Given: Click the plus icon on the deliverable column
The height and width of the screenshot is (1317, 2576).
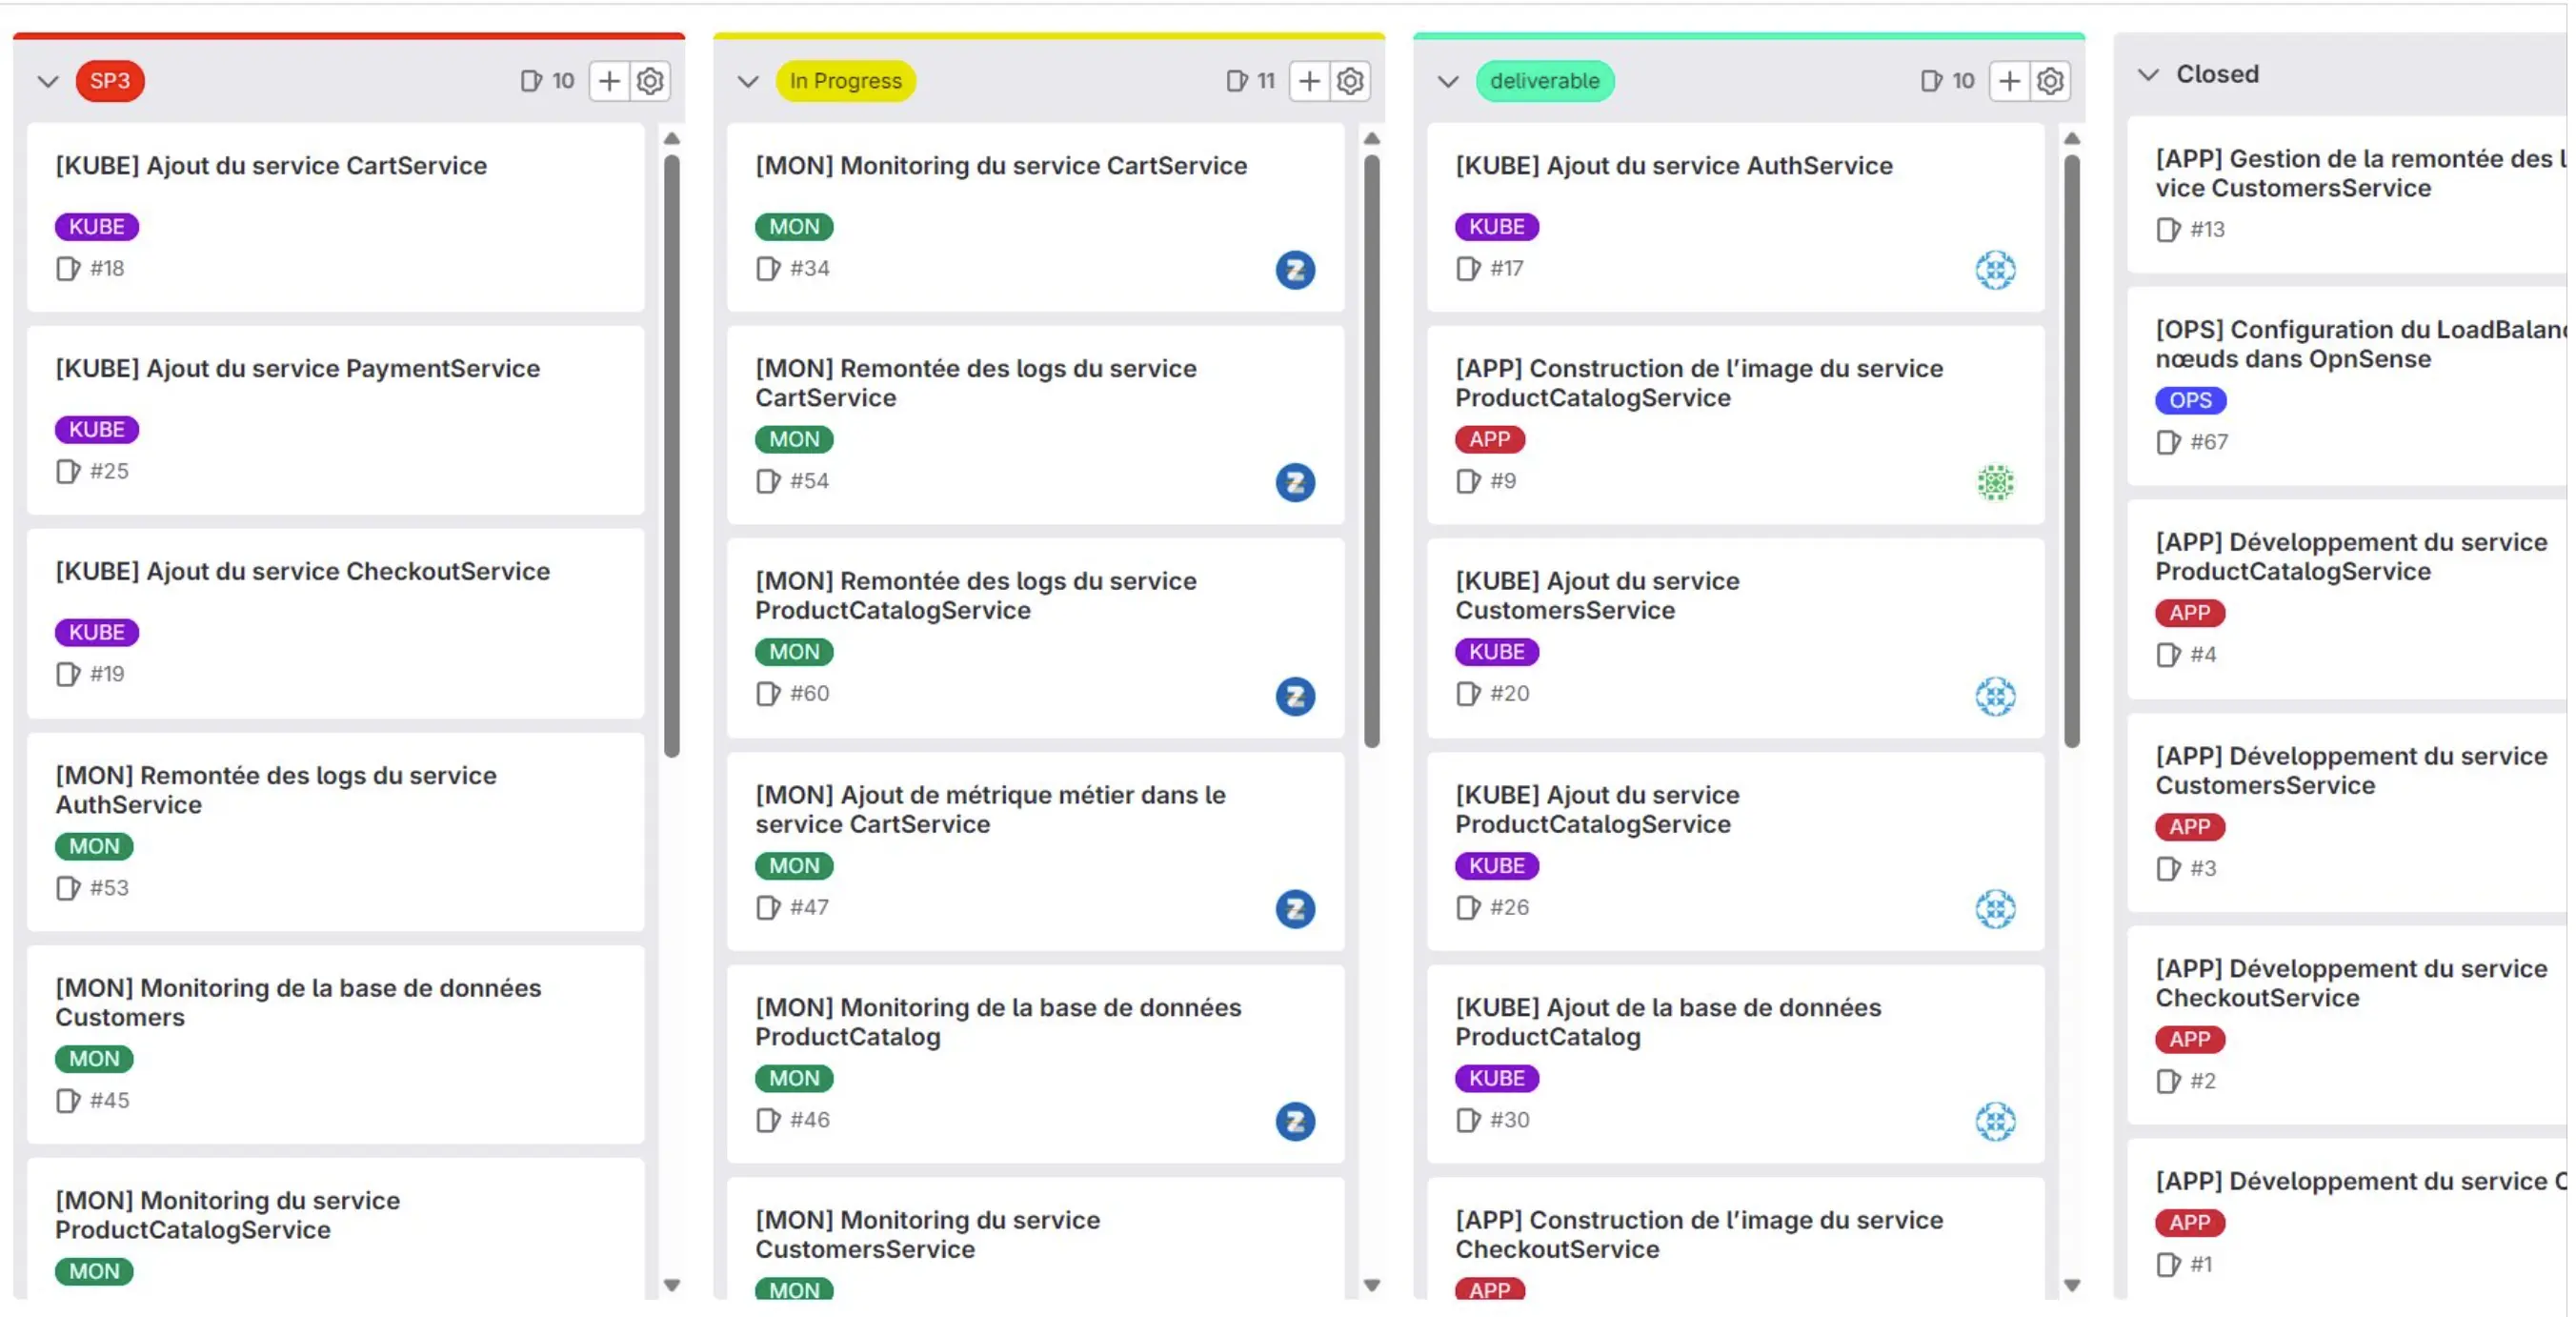Looking at the screenshot, I should (2010, 81).
